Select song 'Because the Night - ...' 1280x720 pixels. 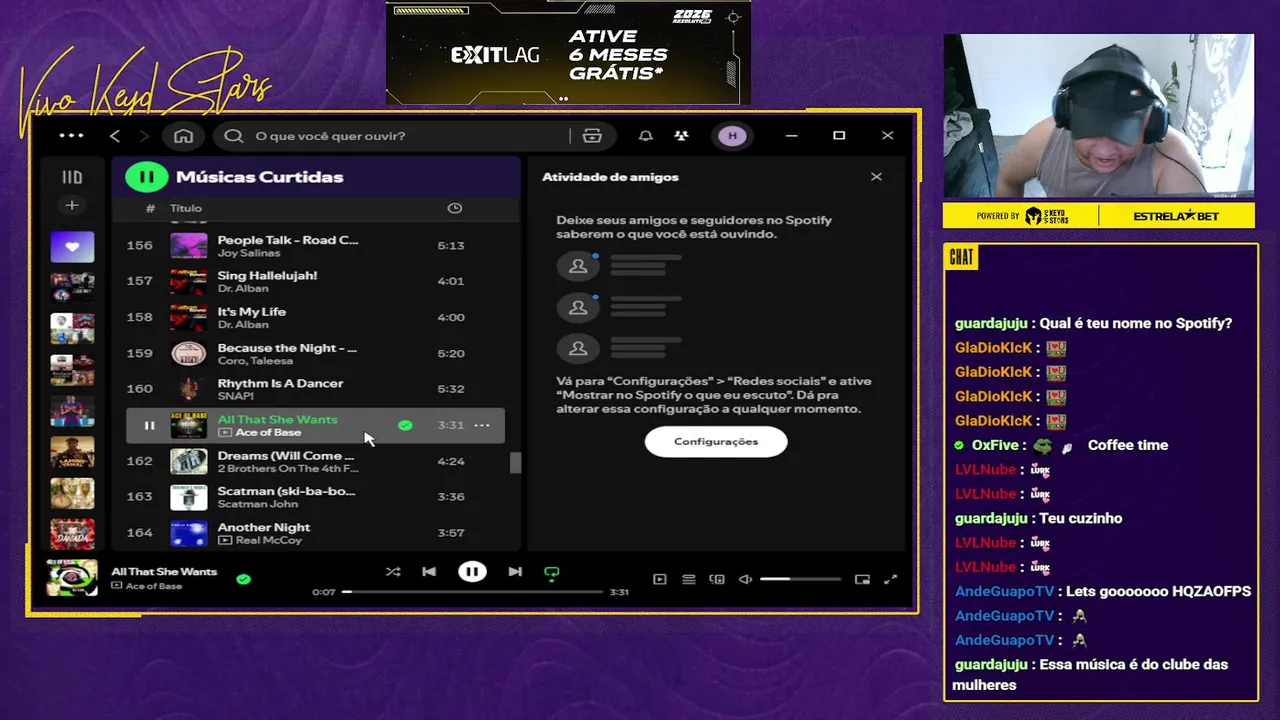(287, 347)
